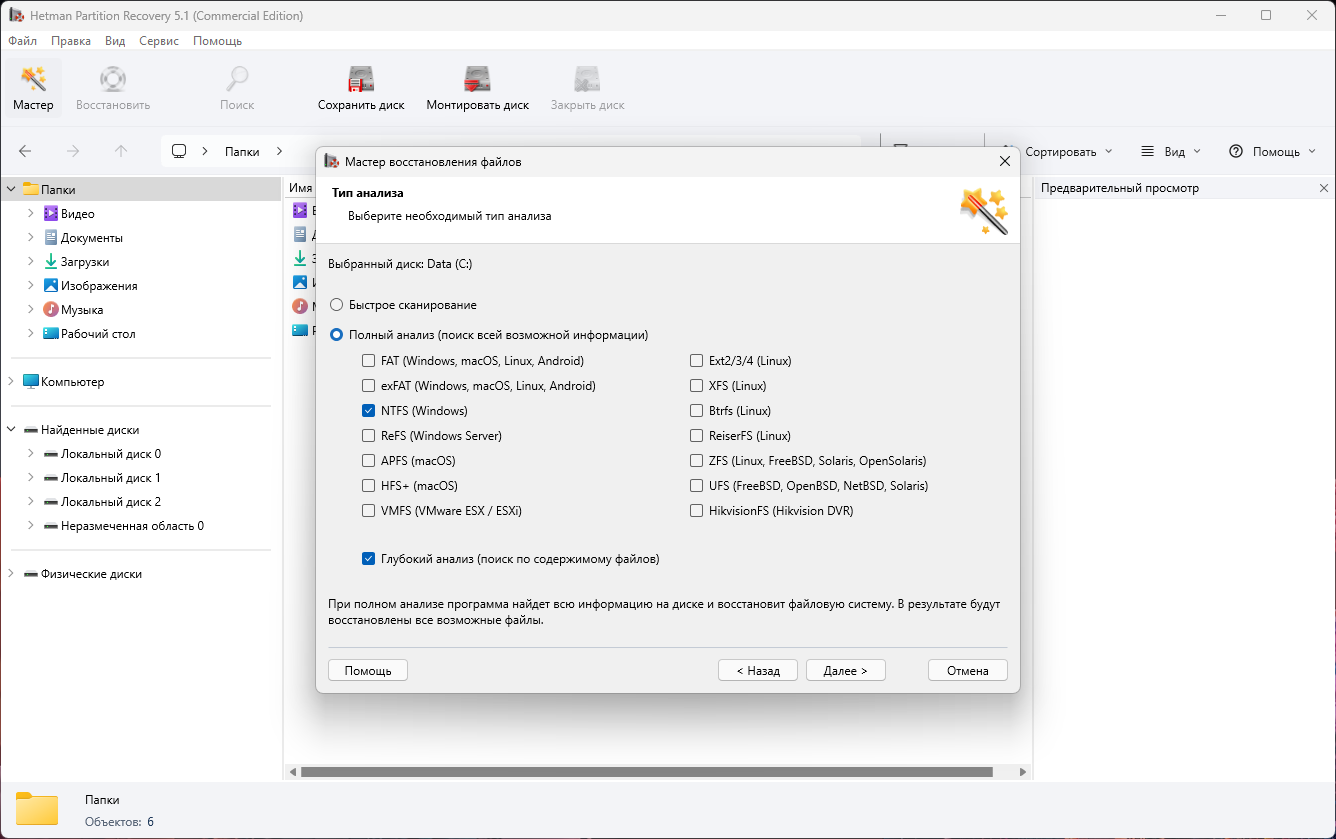This screenshot has width=1336, height=839.
Task: Enable the exFAT checkbox
Action: tap(369, 385)
